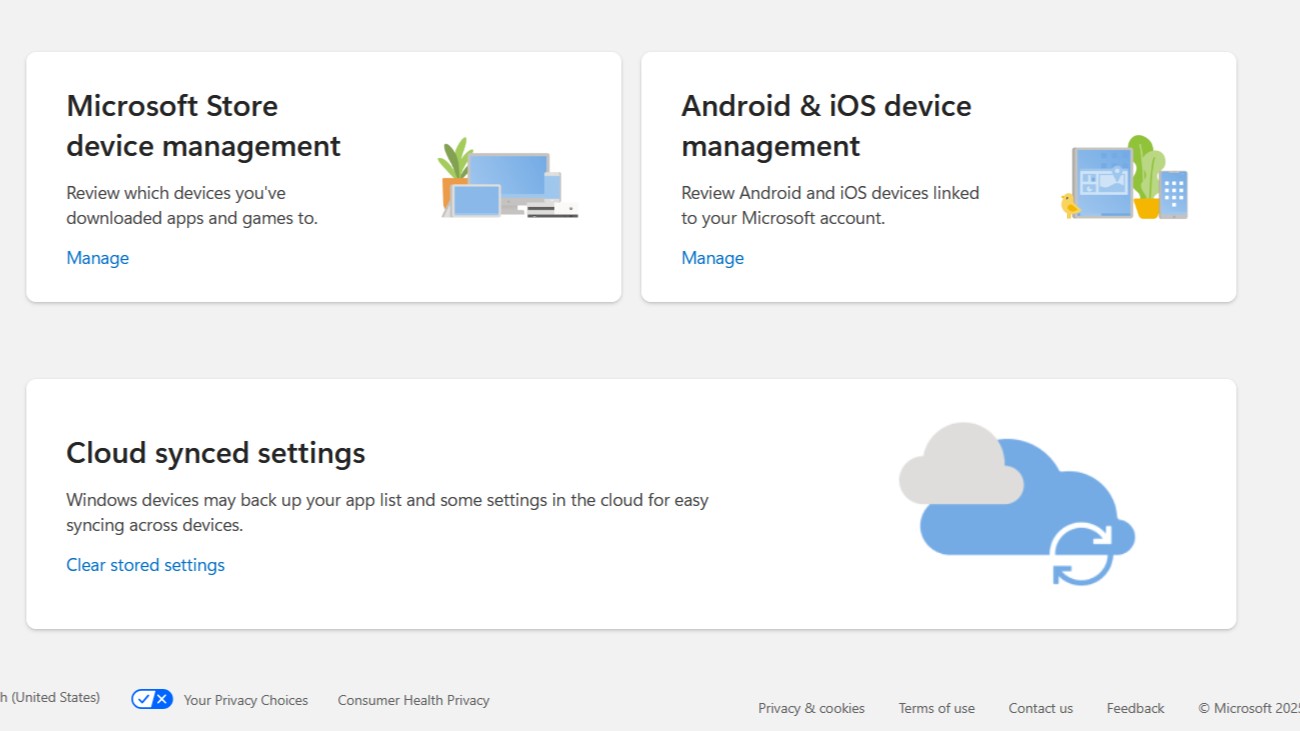Click the tablet and phone illustration
Image resolution: width=1300 pixels, height=731 pixels.
1125,180
